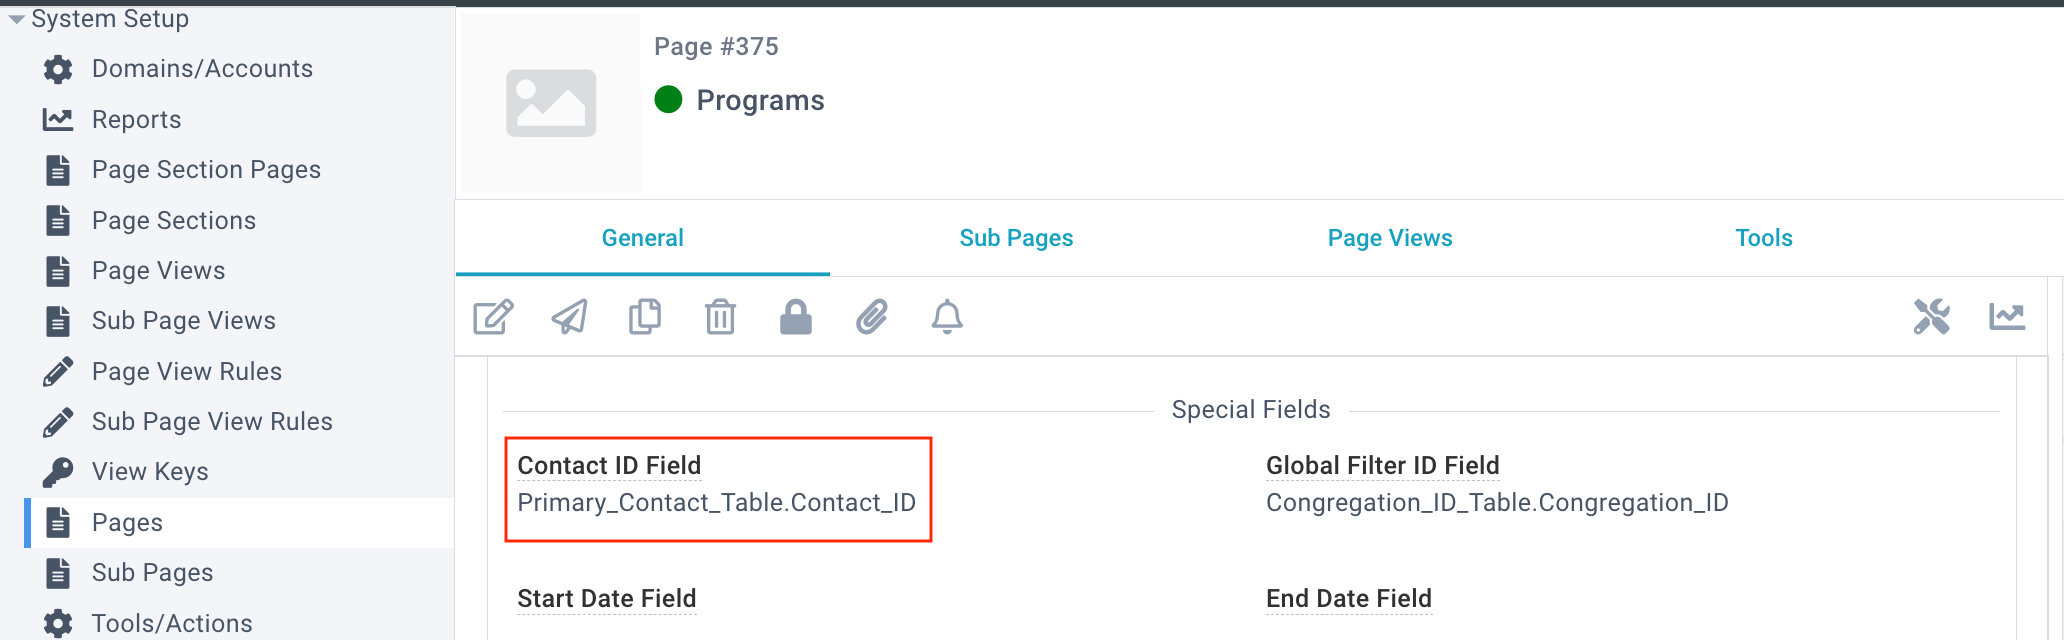Viewport: 2064px width, 640px height.
Task: Click the padlock security icon
Action: pyautogui.click(x=796, y=317)
